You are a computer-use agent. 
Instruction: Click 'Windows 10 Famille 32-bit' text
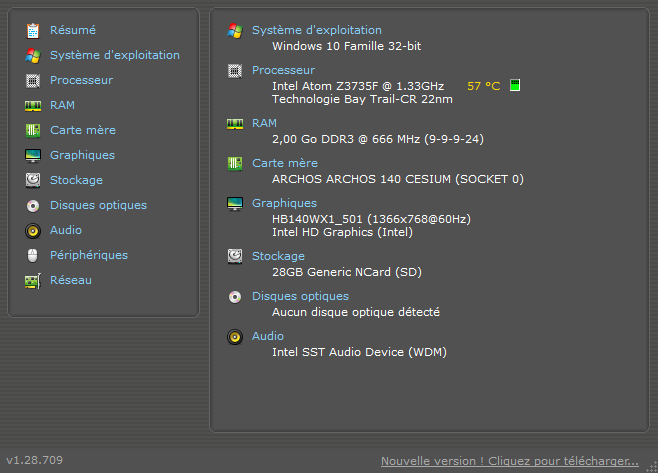(x=346, y=46)
